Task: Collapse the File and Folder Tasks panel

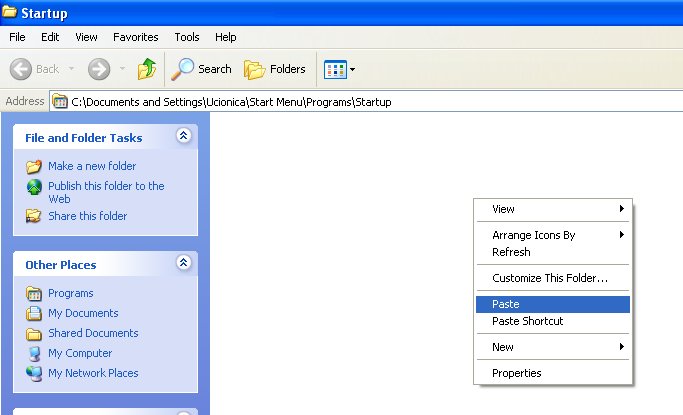Action: tap(183, 136)
